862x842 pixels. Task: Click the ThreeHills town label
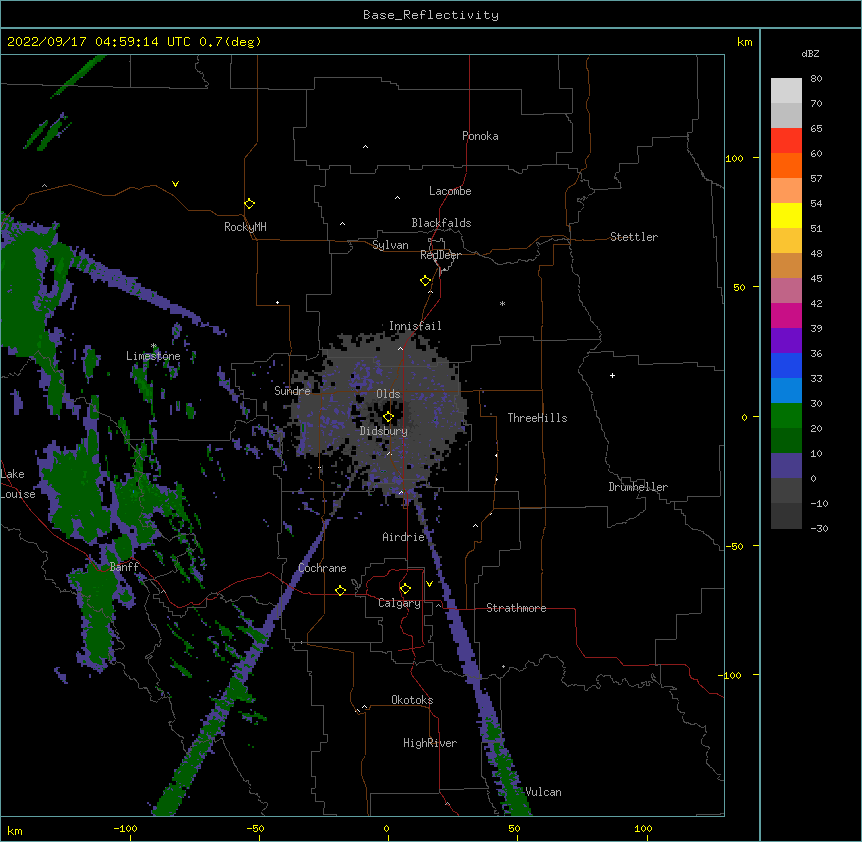pyautogui.click(x=537, y=418)
